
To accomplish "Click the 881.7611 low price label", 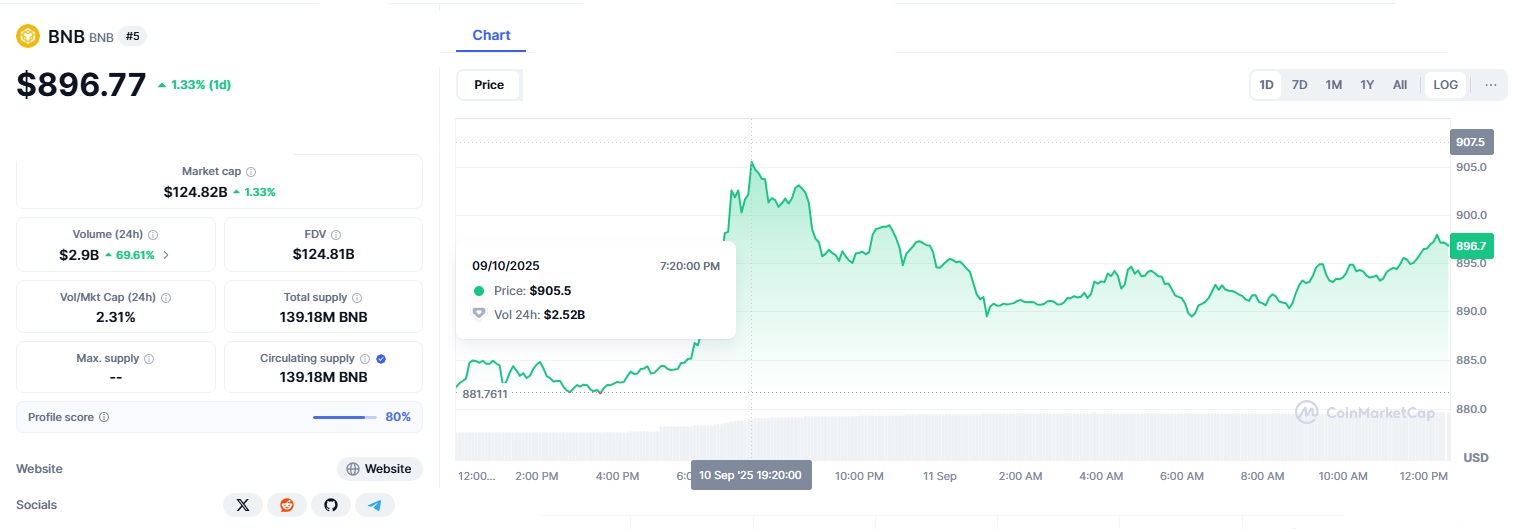I will [485, 394].
